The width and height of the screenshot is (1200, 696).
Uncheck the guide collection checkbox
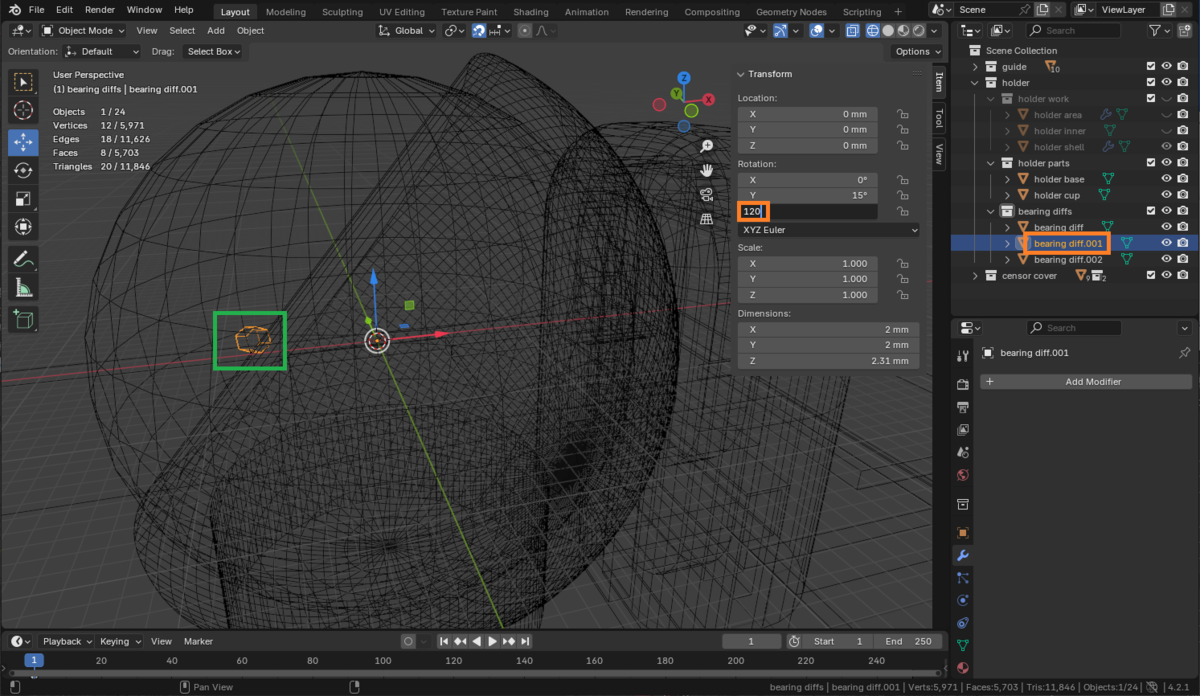coord(1151,67)
